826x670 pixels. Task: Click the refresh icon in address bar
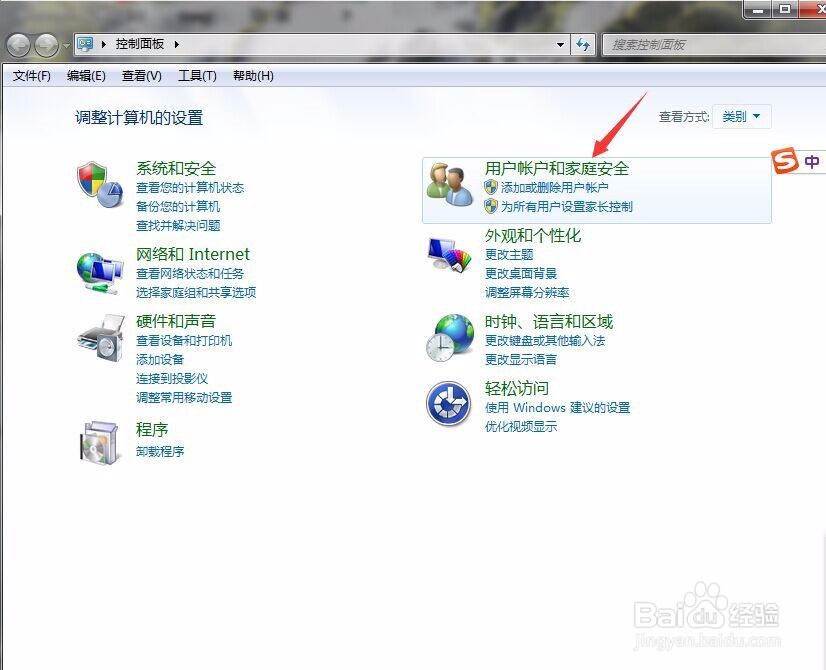click(583, 45)
